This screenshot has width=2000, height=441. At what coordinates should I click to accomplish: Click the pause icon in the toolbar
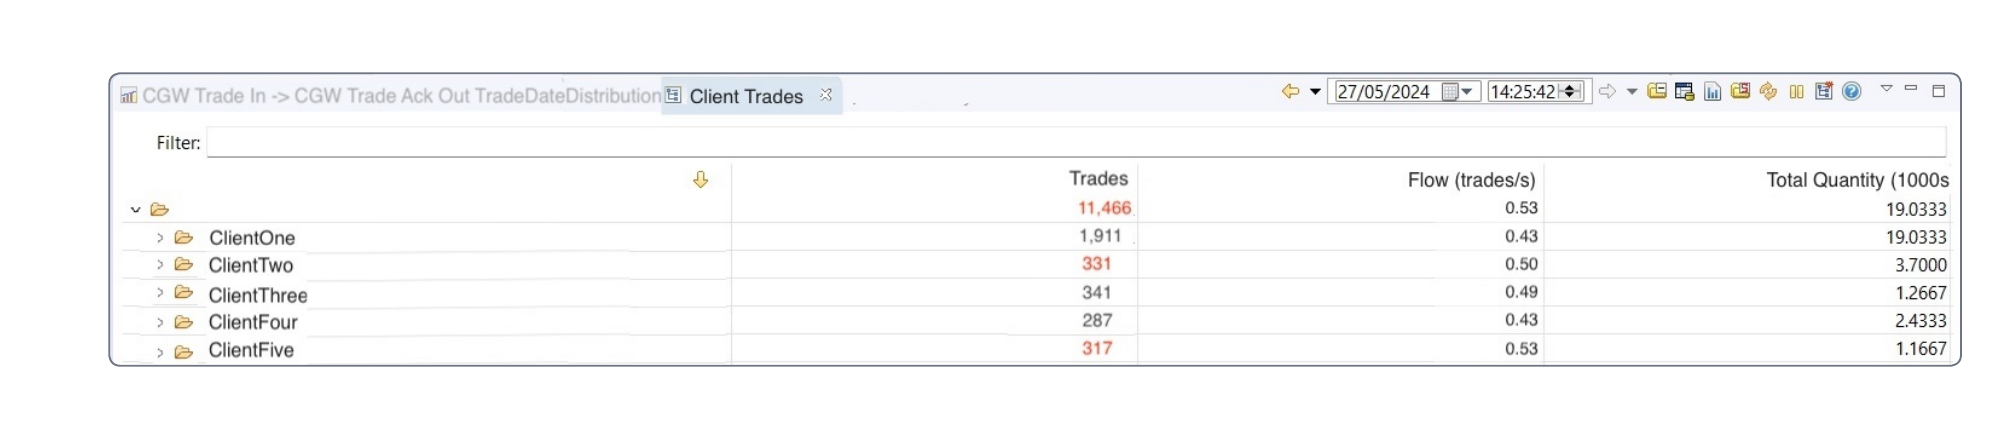point(1796,92)
